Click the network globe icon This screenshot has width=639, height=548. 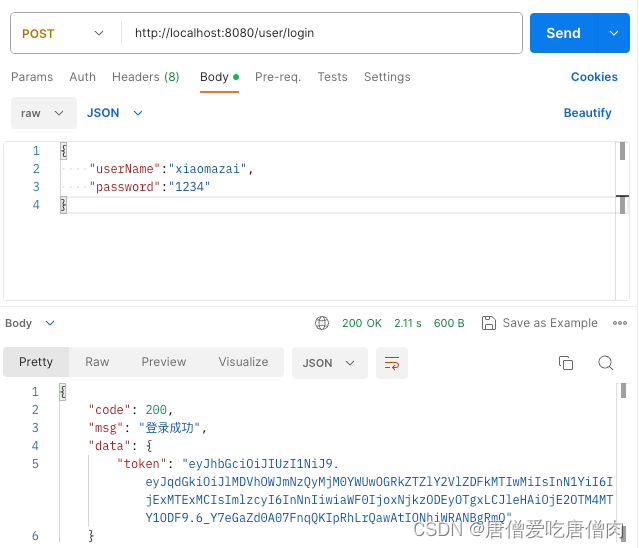322,323
